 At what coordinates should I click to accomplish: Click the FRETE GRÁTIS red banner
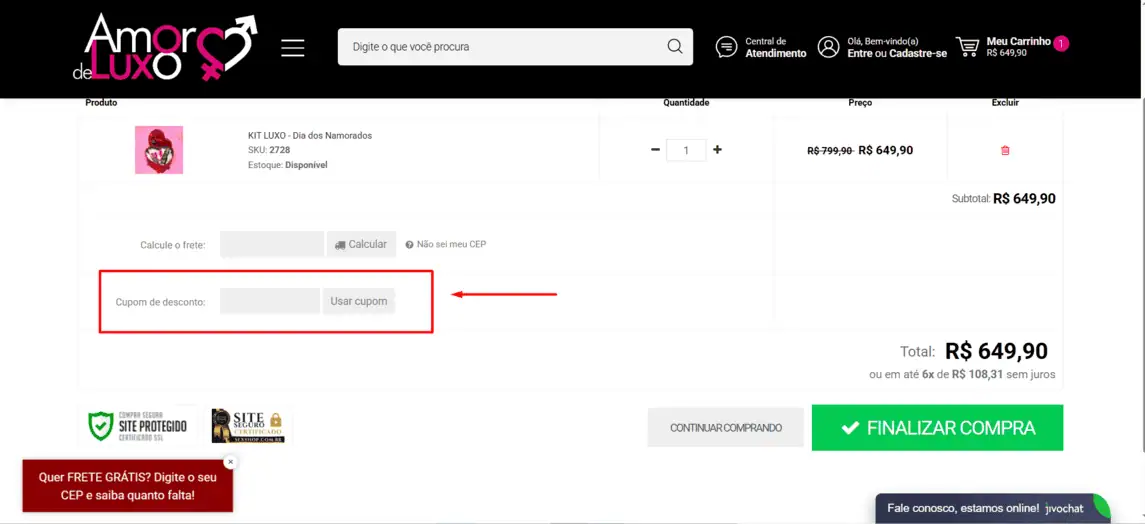pos(128,486)
